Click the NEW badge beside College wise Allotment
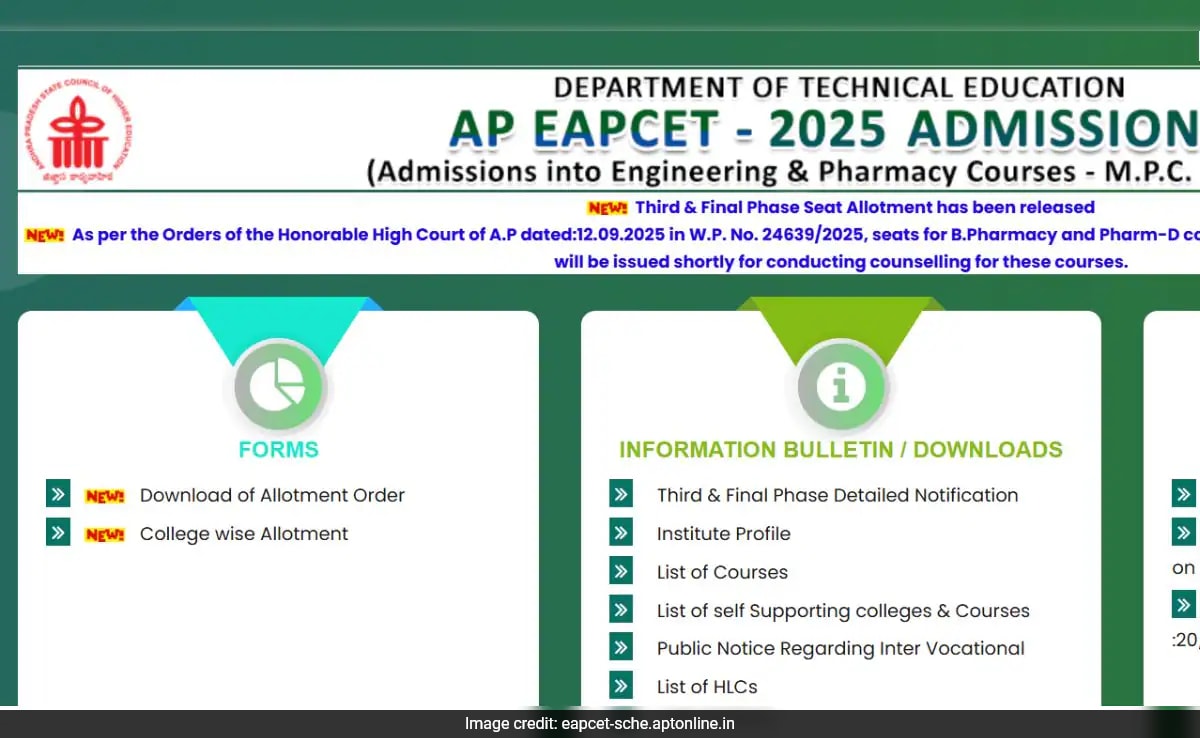Screen dimensions: 1200x738 click(x=105, y=533)
